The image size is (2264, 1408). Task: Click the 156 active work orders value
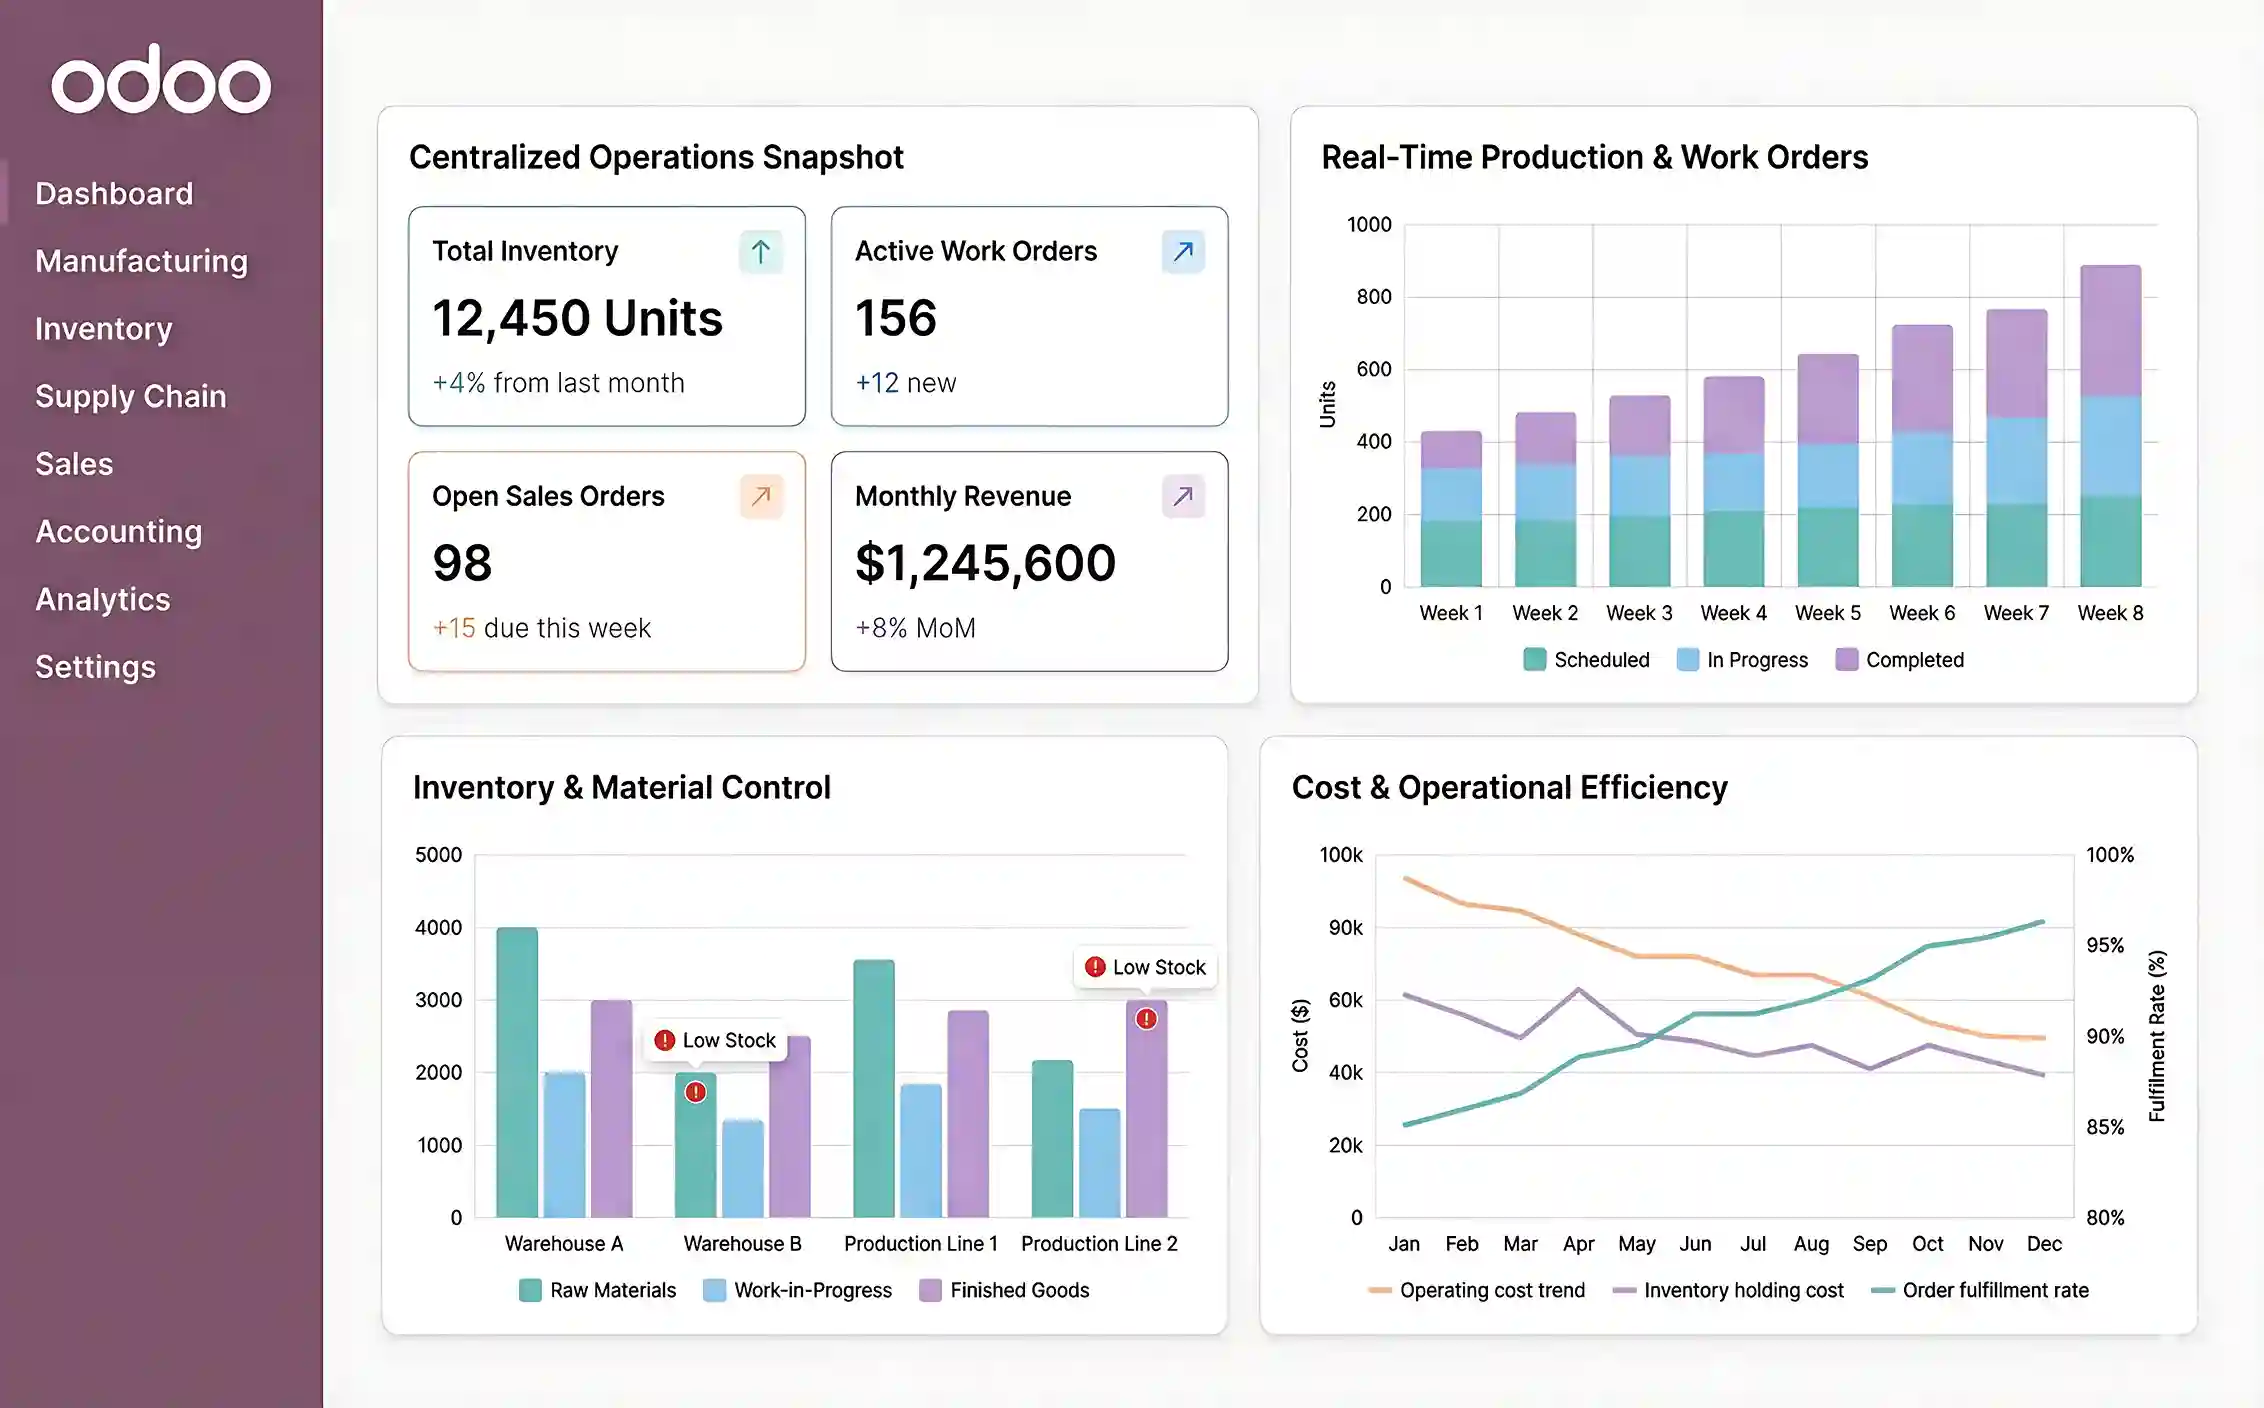point(896,318)
